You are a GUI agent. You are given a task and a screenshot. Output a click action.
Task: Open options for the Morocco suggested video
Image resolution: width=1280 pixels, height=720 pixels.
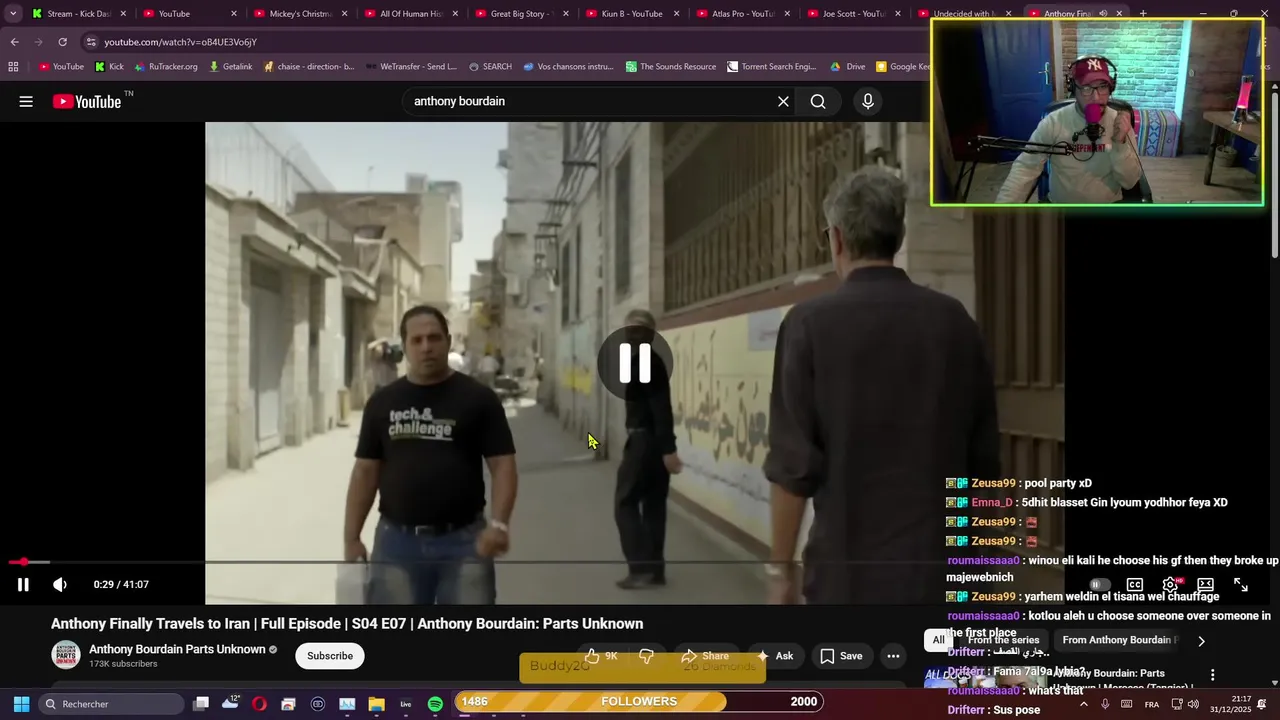pyautogui.click(x=1212, y=675)
